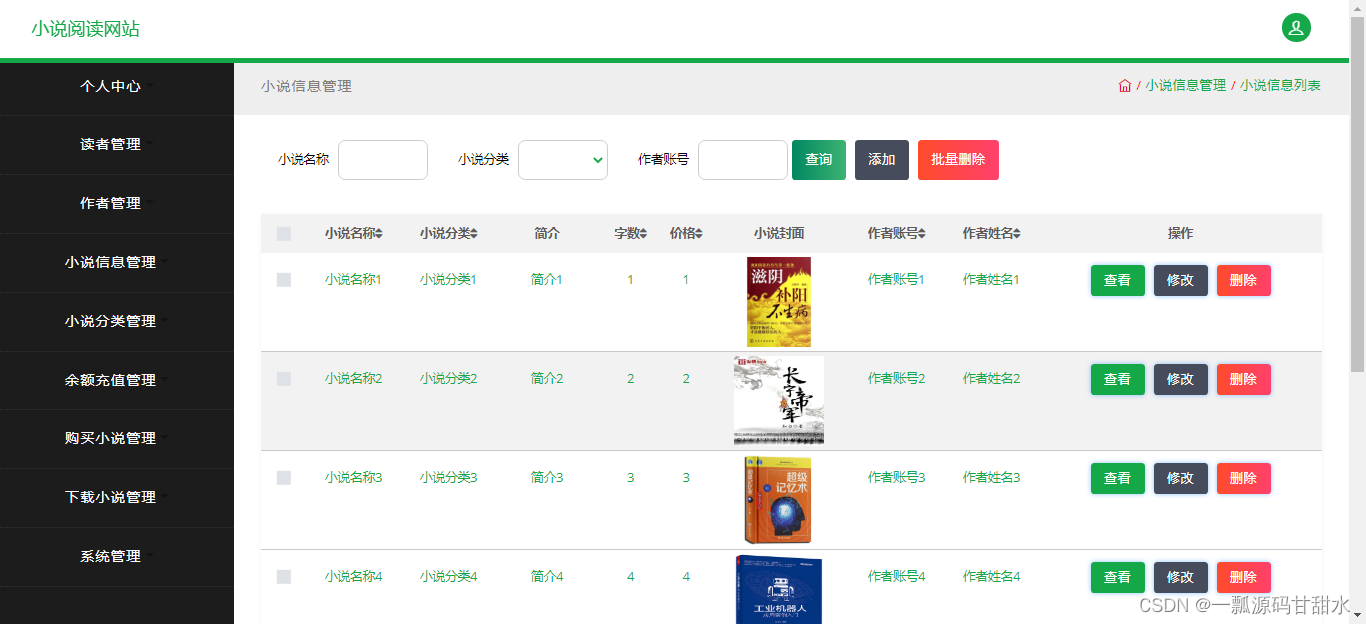Edit 小说名称1 with 修改 button
This screenshot has width=1366, height=624.
(x=1180, y=280)
